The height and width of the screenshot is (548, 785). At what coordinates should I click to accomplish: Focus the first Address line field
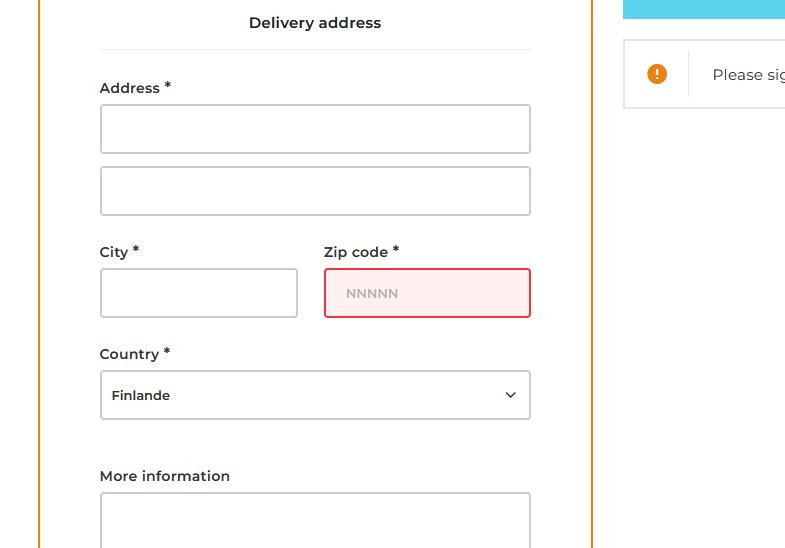click(x=315, y=129)
